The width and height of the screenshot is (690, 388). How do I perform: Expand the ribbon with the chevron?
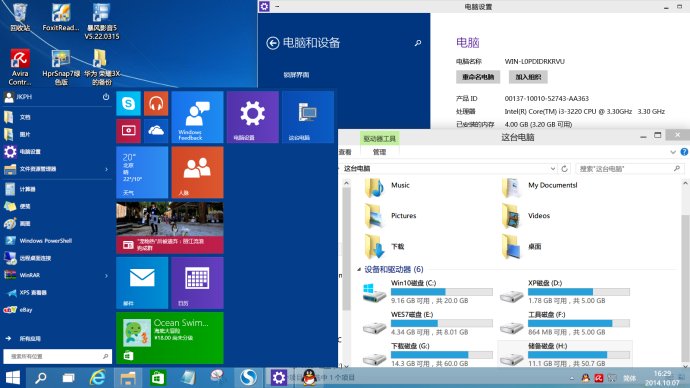pos(673,152)
